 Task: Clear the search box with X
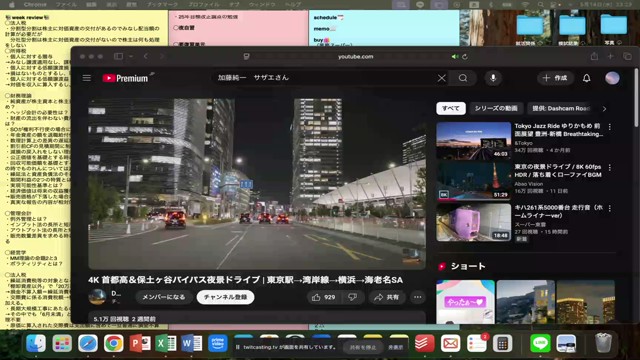point(442,78)
